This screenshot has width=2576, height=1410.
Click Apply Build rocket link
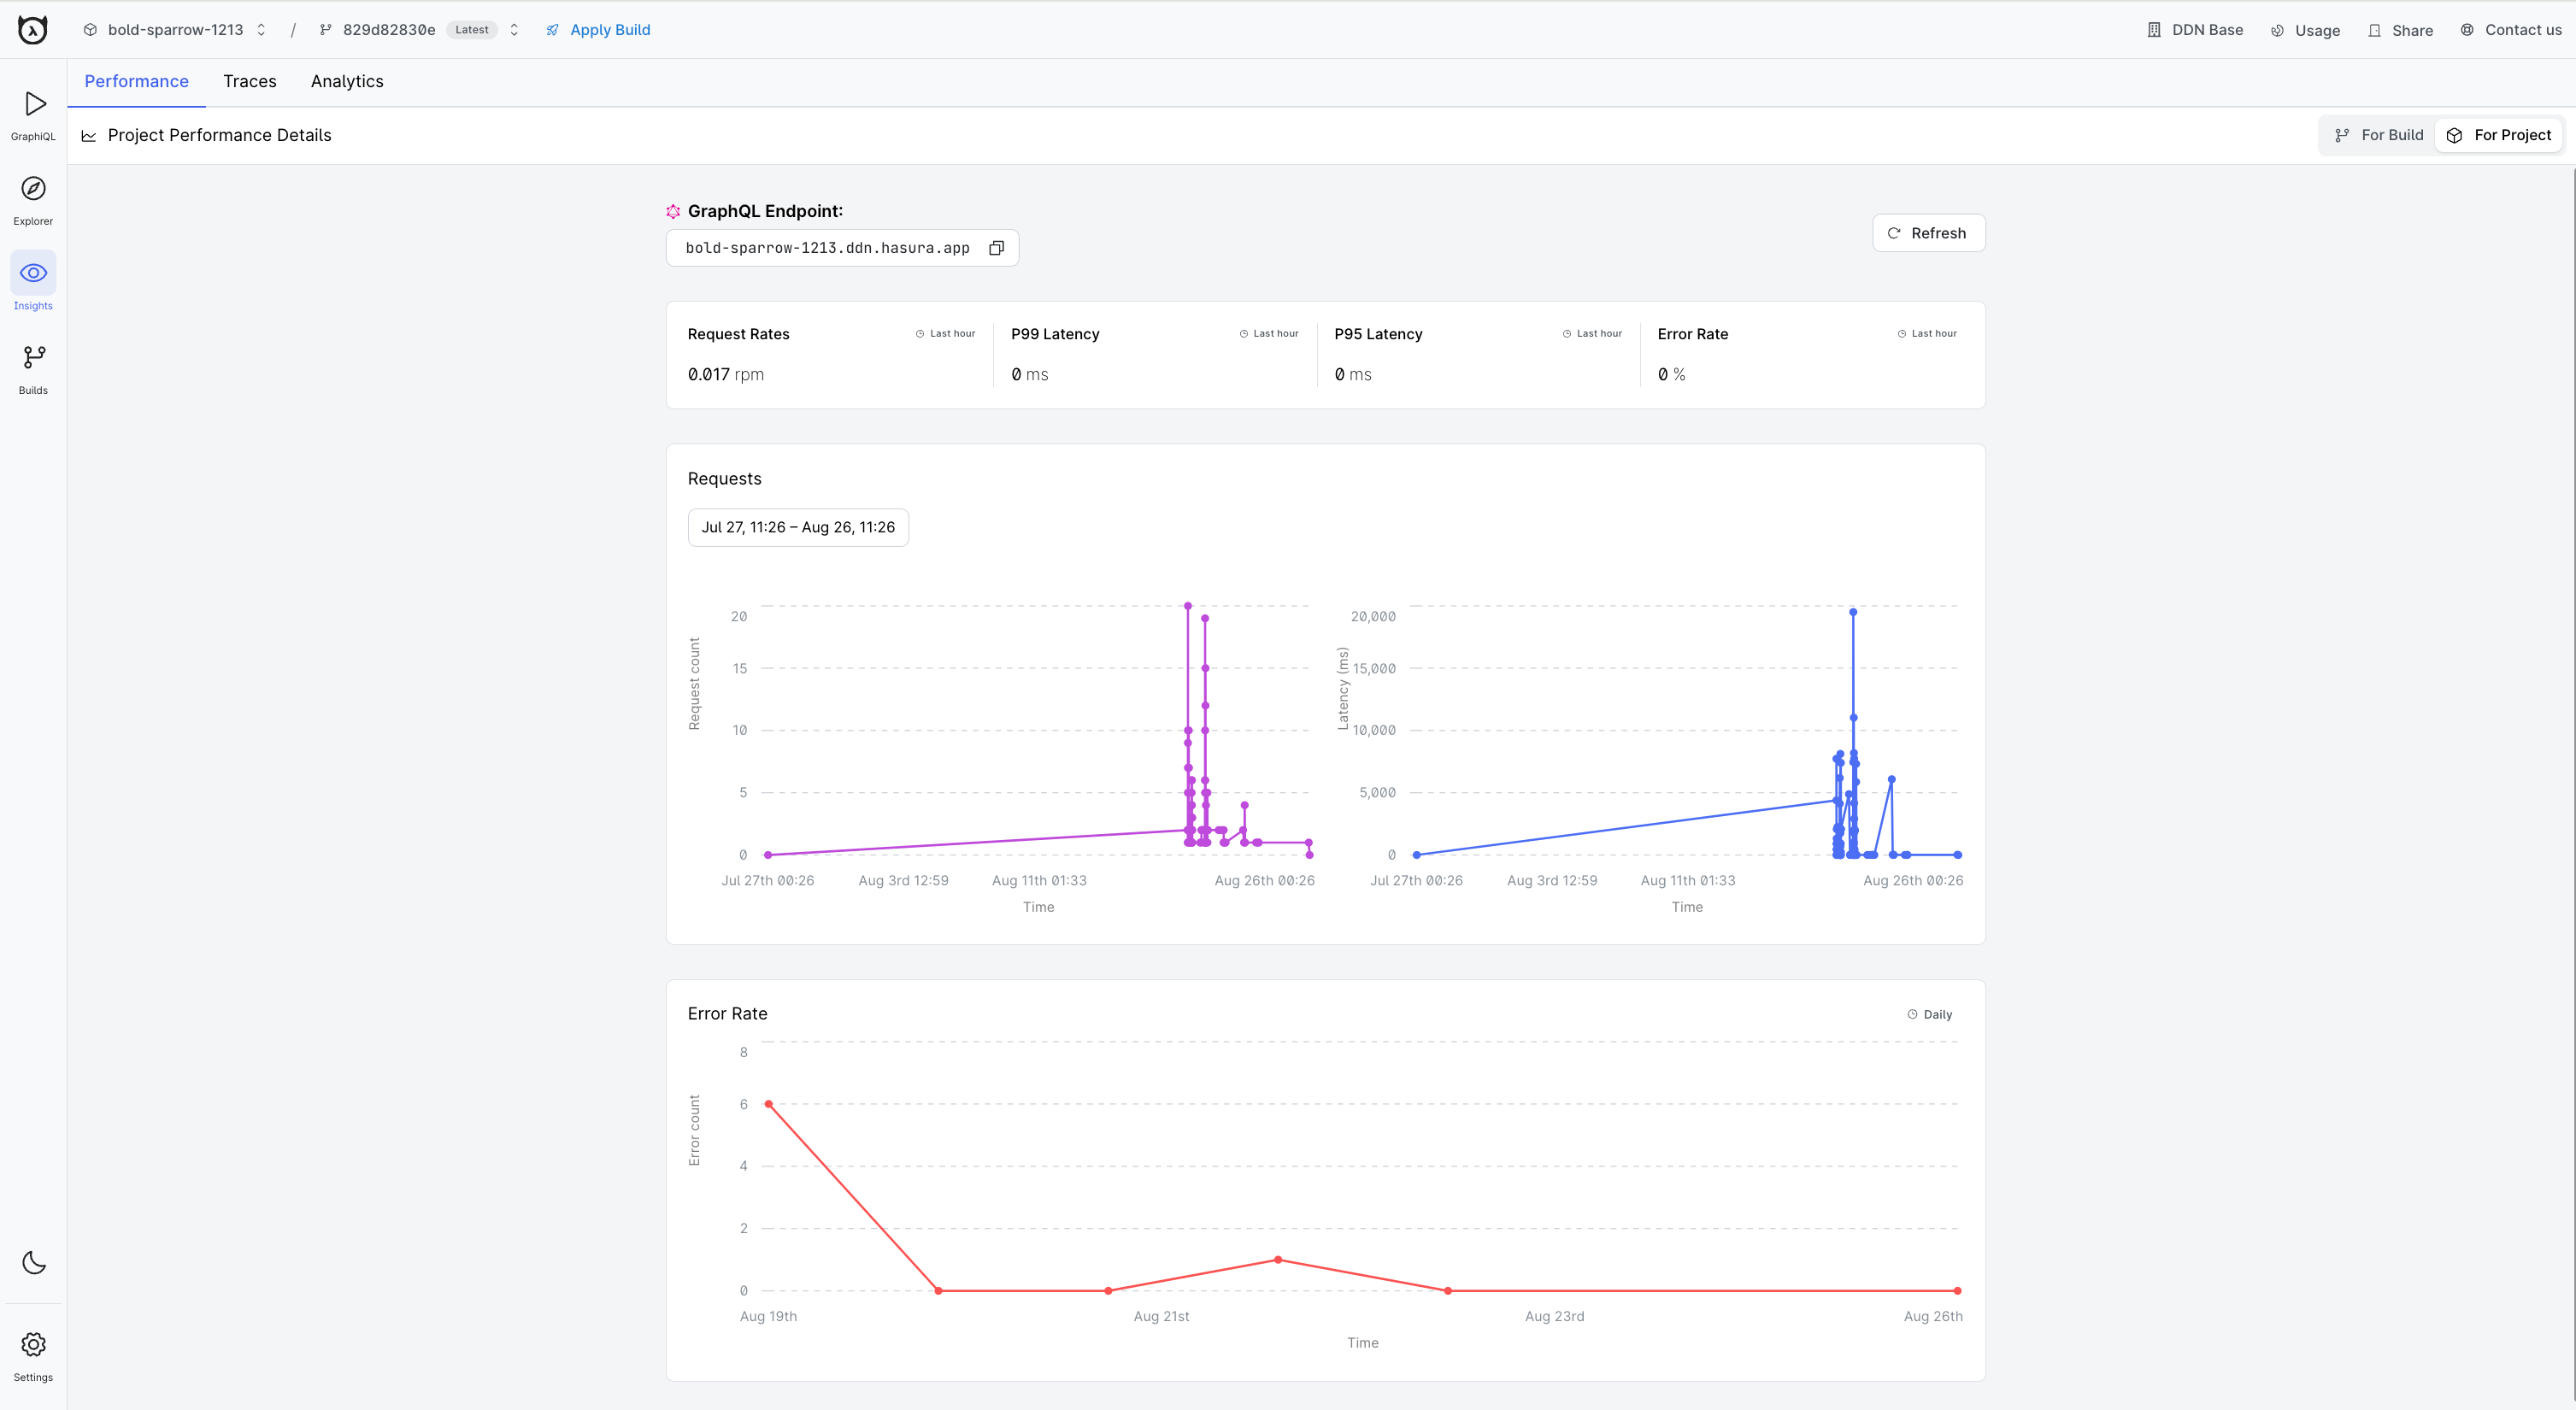[x=598, y=30]
